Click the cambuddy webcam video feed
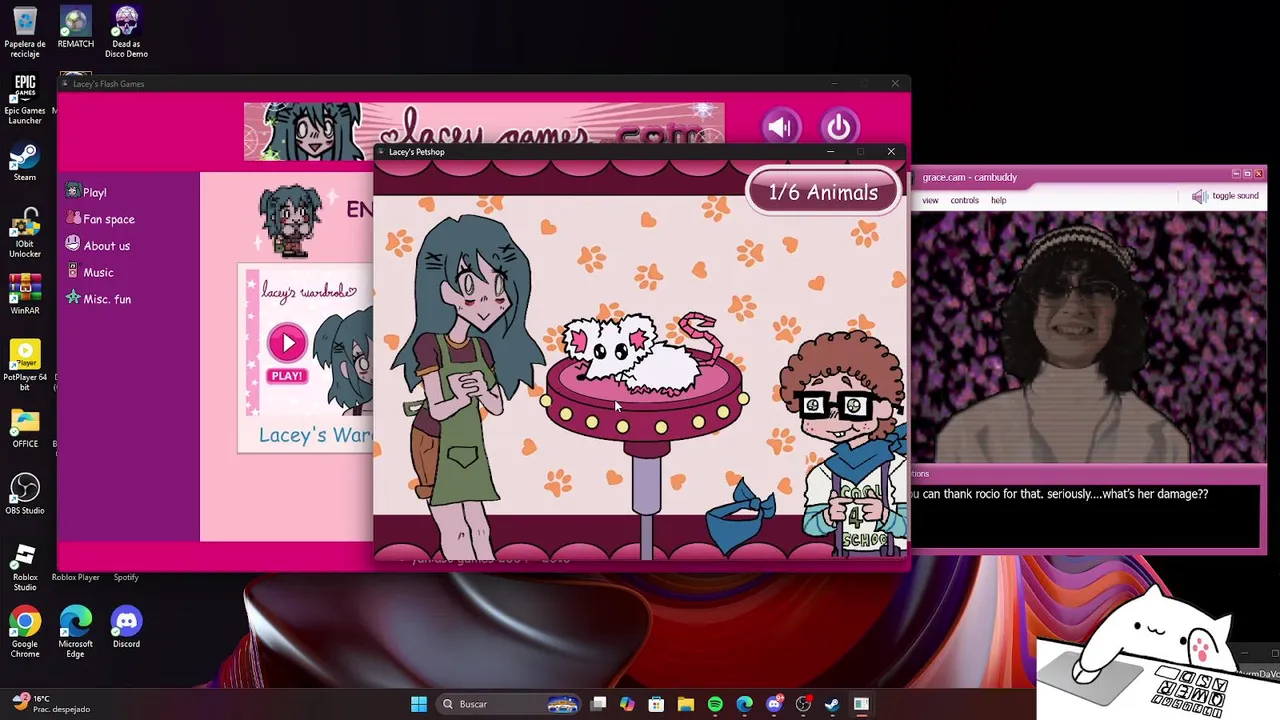Image resolution: width=1280 pixels, height=720 pixels. (x=1088, y=338)
